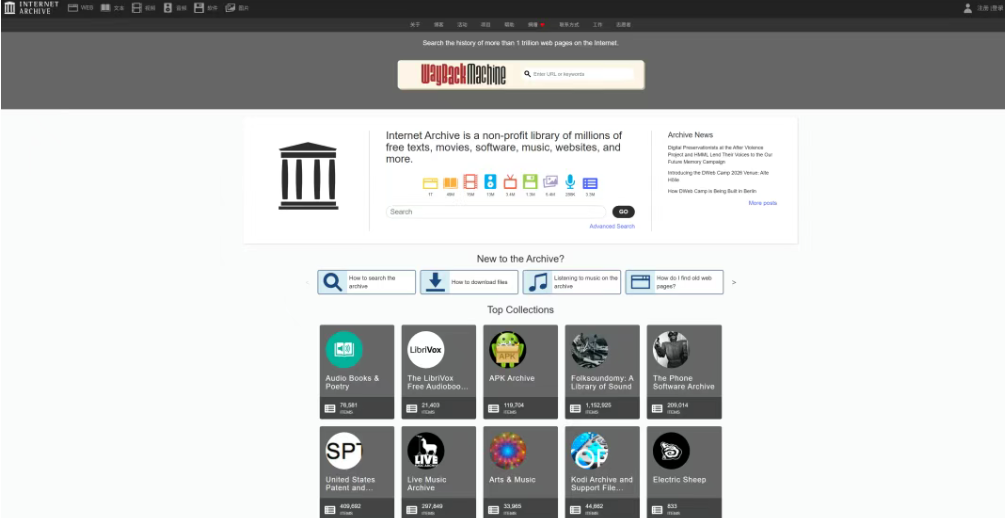Open the Arts & Music collection
The image size is (1005, 518).
point(520,472)
